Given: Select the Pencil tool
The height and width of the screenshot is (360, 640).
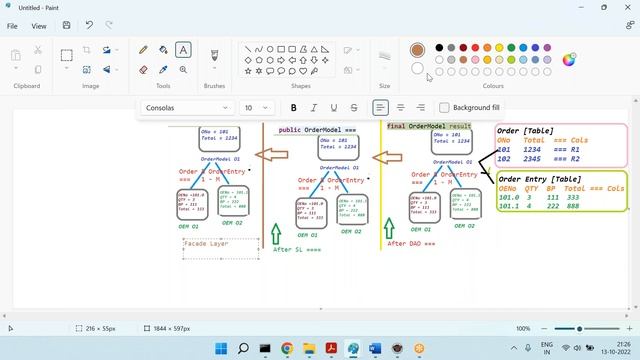Looking at the screenshot, I should 143,50.
